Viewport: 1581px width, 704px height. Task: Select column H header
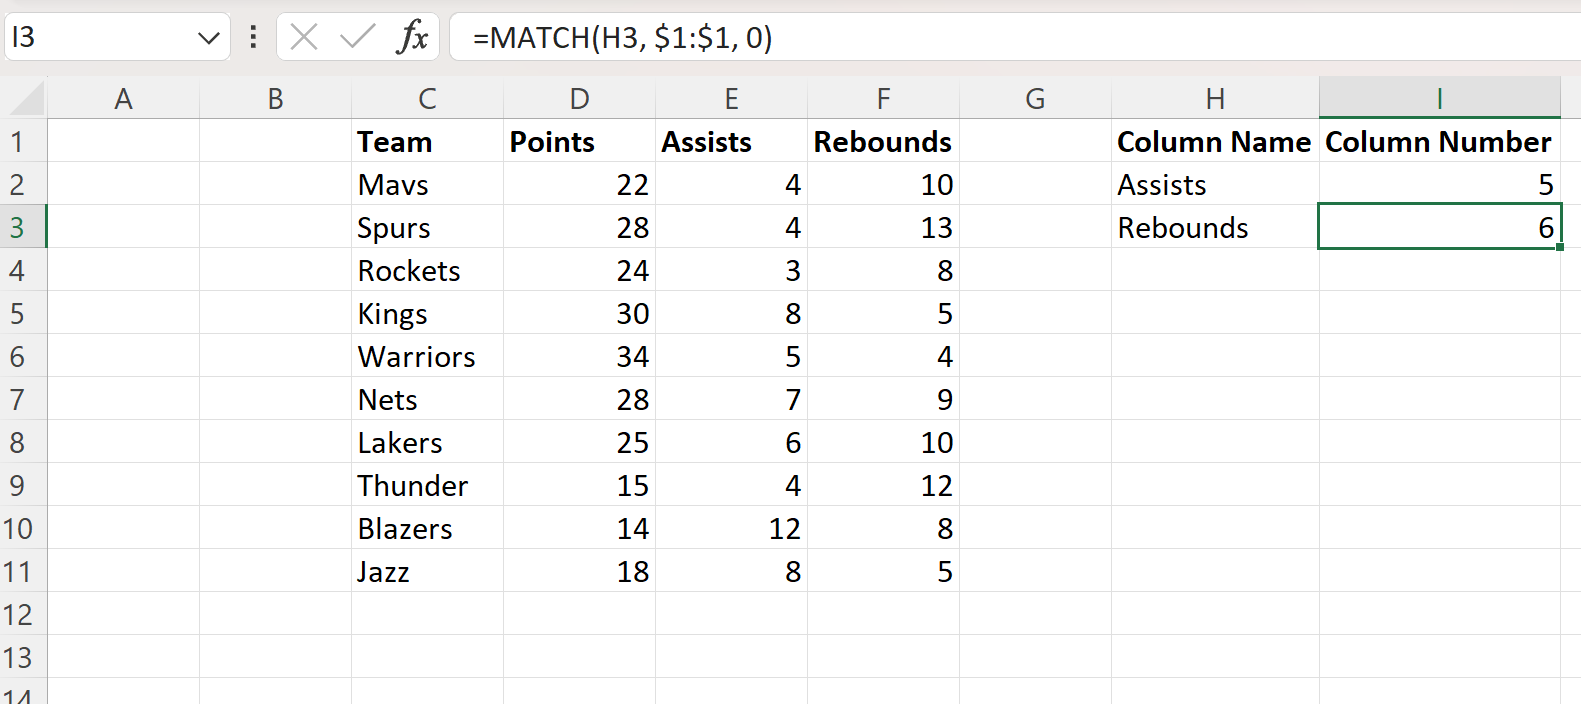coord(1215,99)
